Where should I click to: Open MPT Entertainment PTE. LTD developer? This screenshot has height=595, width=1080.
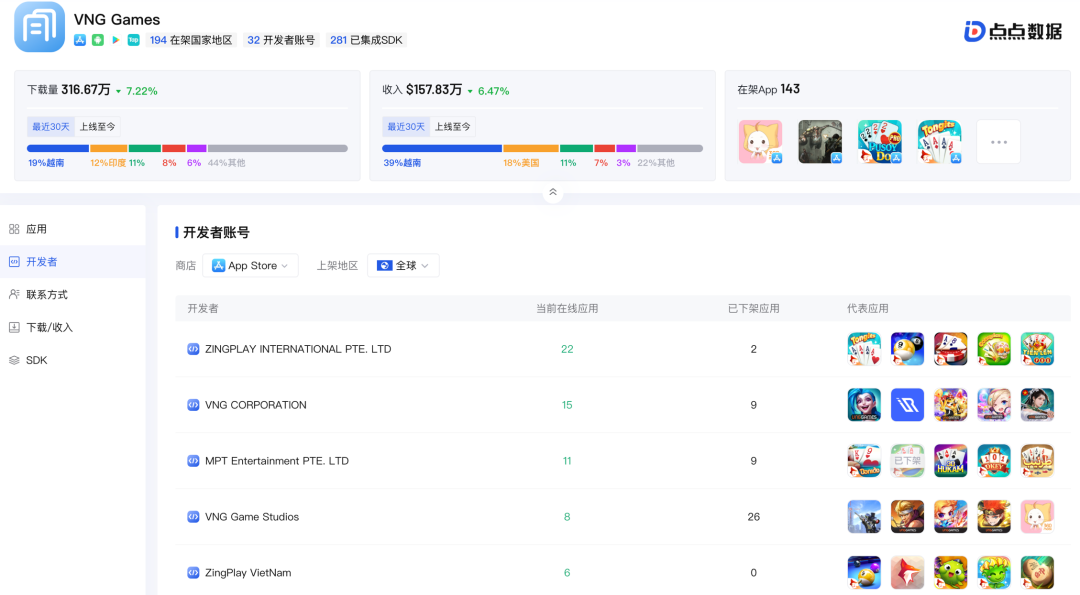click(x=276, y=461)
